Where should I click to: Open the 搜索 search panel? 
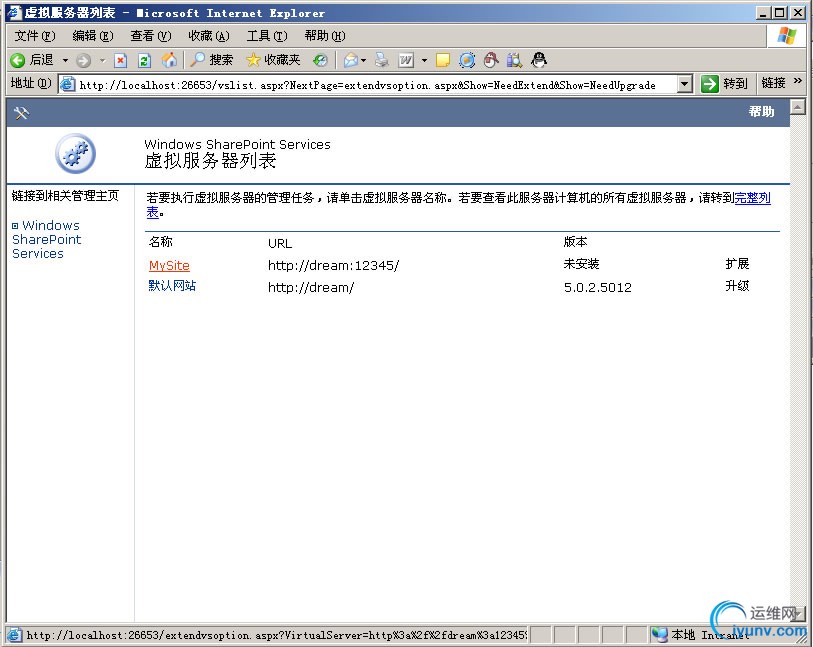coord(212,60)
